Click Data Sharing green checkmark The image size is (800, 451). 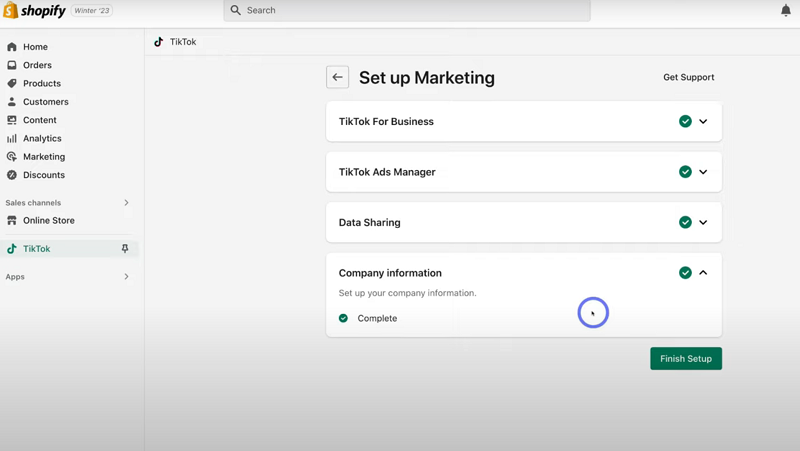685,222
